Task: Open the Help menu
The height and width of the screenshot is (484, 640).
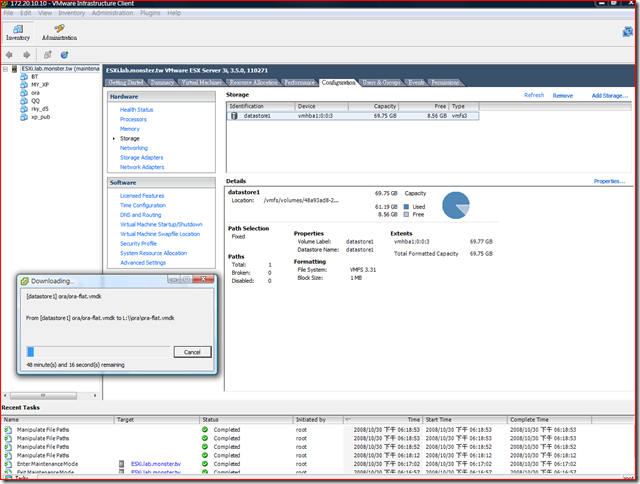Action: pyautogui.click(x=174, y=13)
